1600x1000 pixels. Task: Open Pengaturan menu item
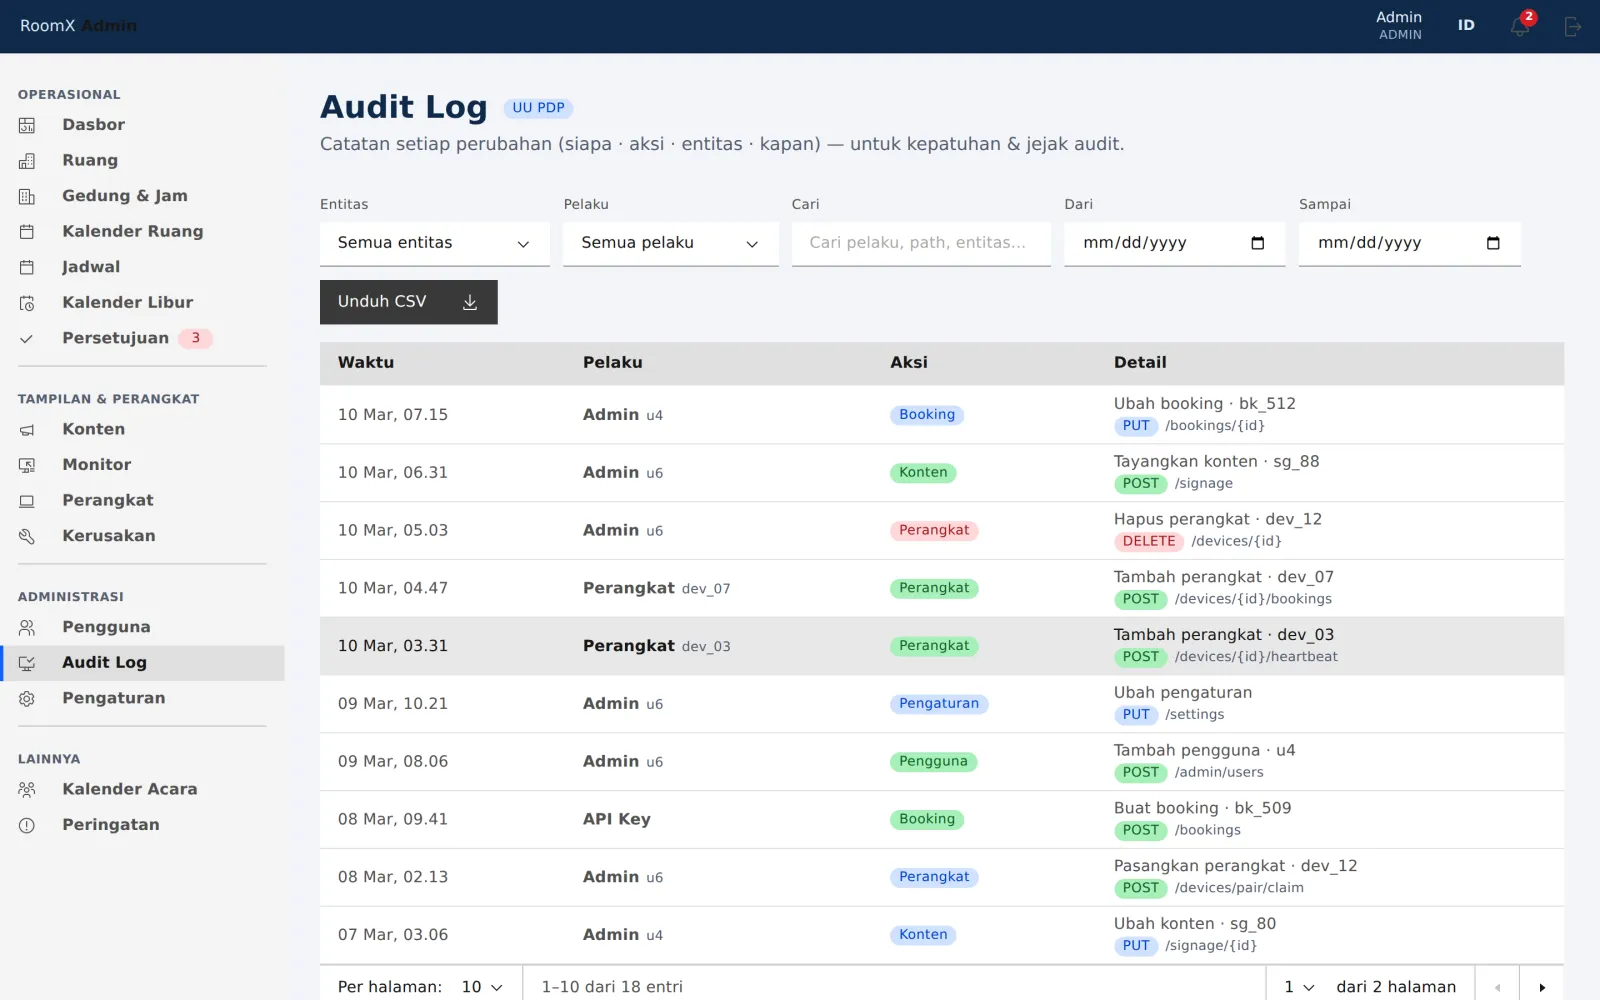(x=142, y=698)
